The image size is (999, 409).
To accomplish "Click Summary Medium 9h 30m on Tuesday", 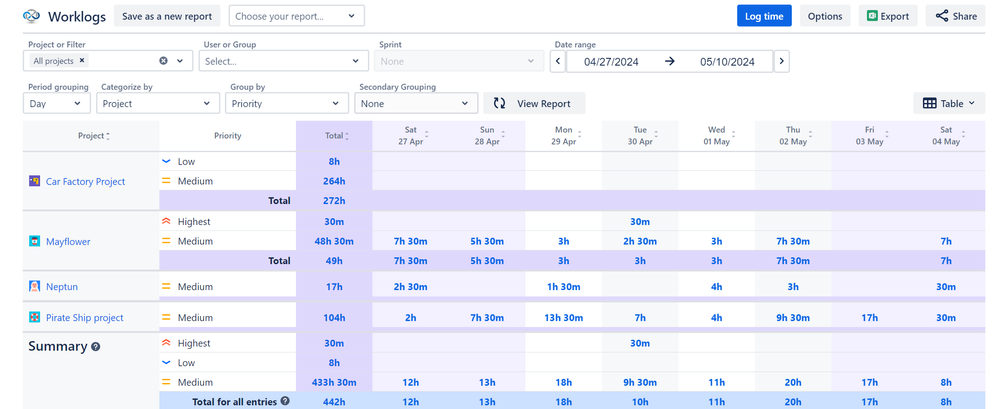I will tap(640, 382).
